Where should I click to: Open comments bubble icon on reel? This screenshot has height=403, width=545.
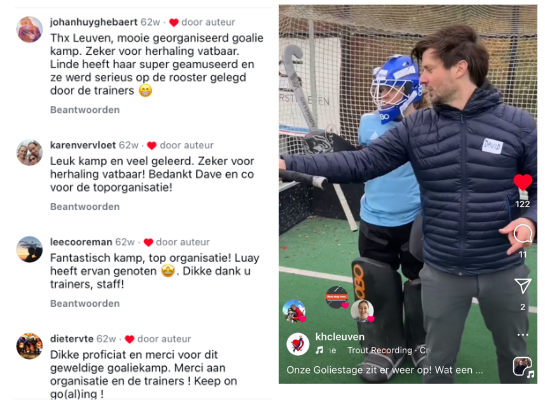point(522,234)
